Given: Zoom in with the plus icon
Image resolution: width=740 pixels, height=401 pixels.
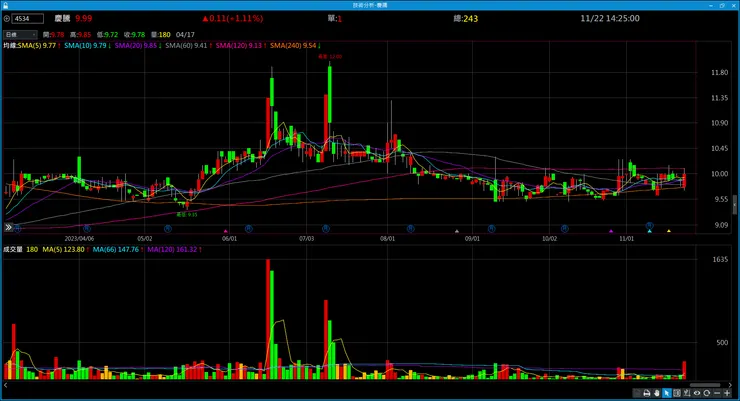Looking at the screenshot, I should coord(727,393).
